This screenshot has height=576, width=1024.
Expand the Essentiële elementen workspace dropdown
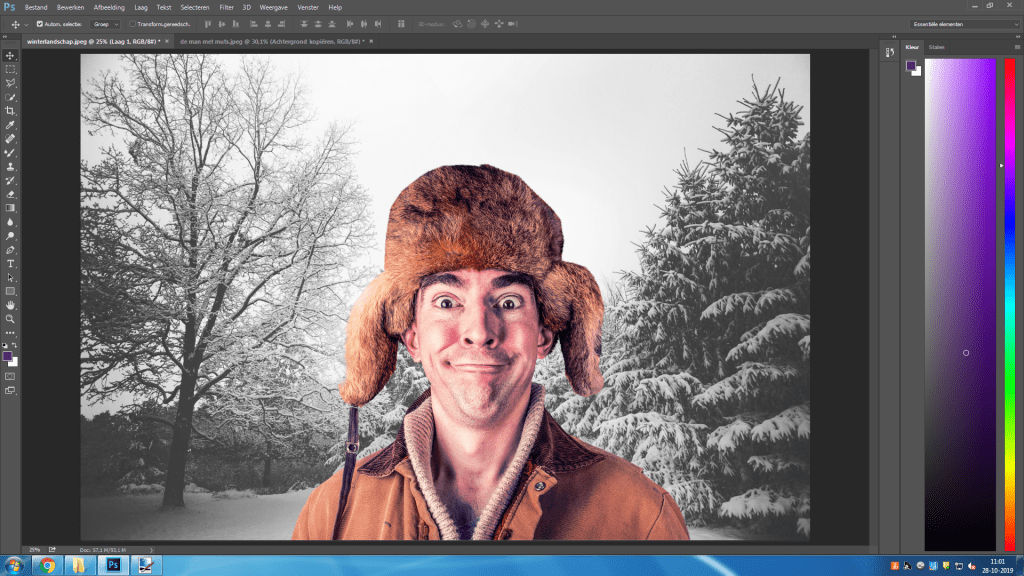pyautogui.click(x=963, y=23)
